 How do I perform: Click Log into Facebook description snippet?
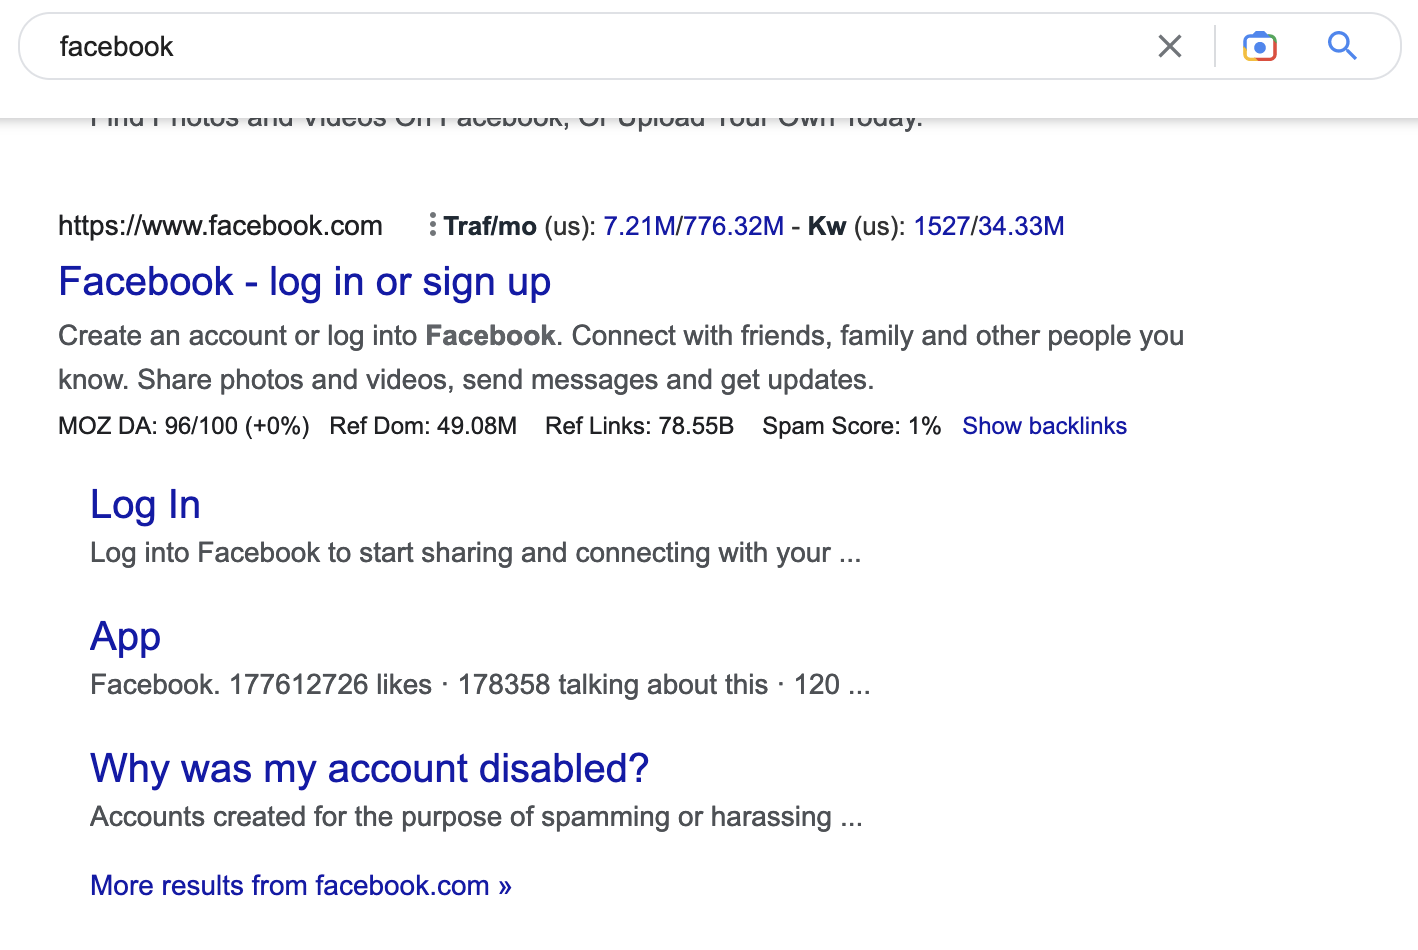[475, 553]
